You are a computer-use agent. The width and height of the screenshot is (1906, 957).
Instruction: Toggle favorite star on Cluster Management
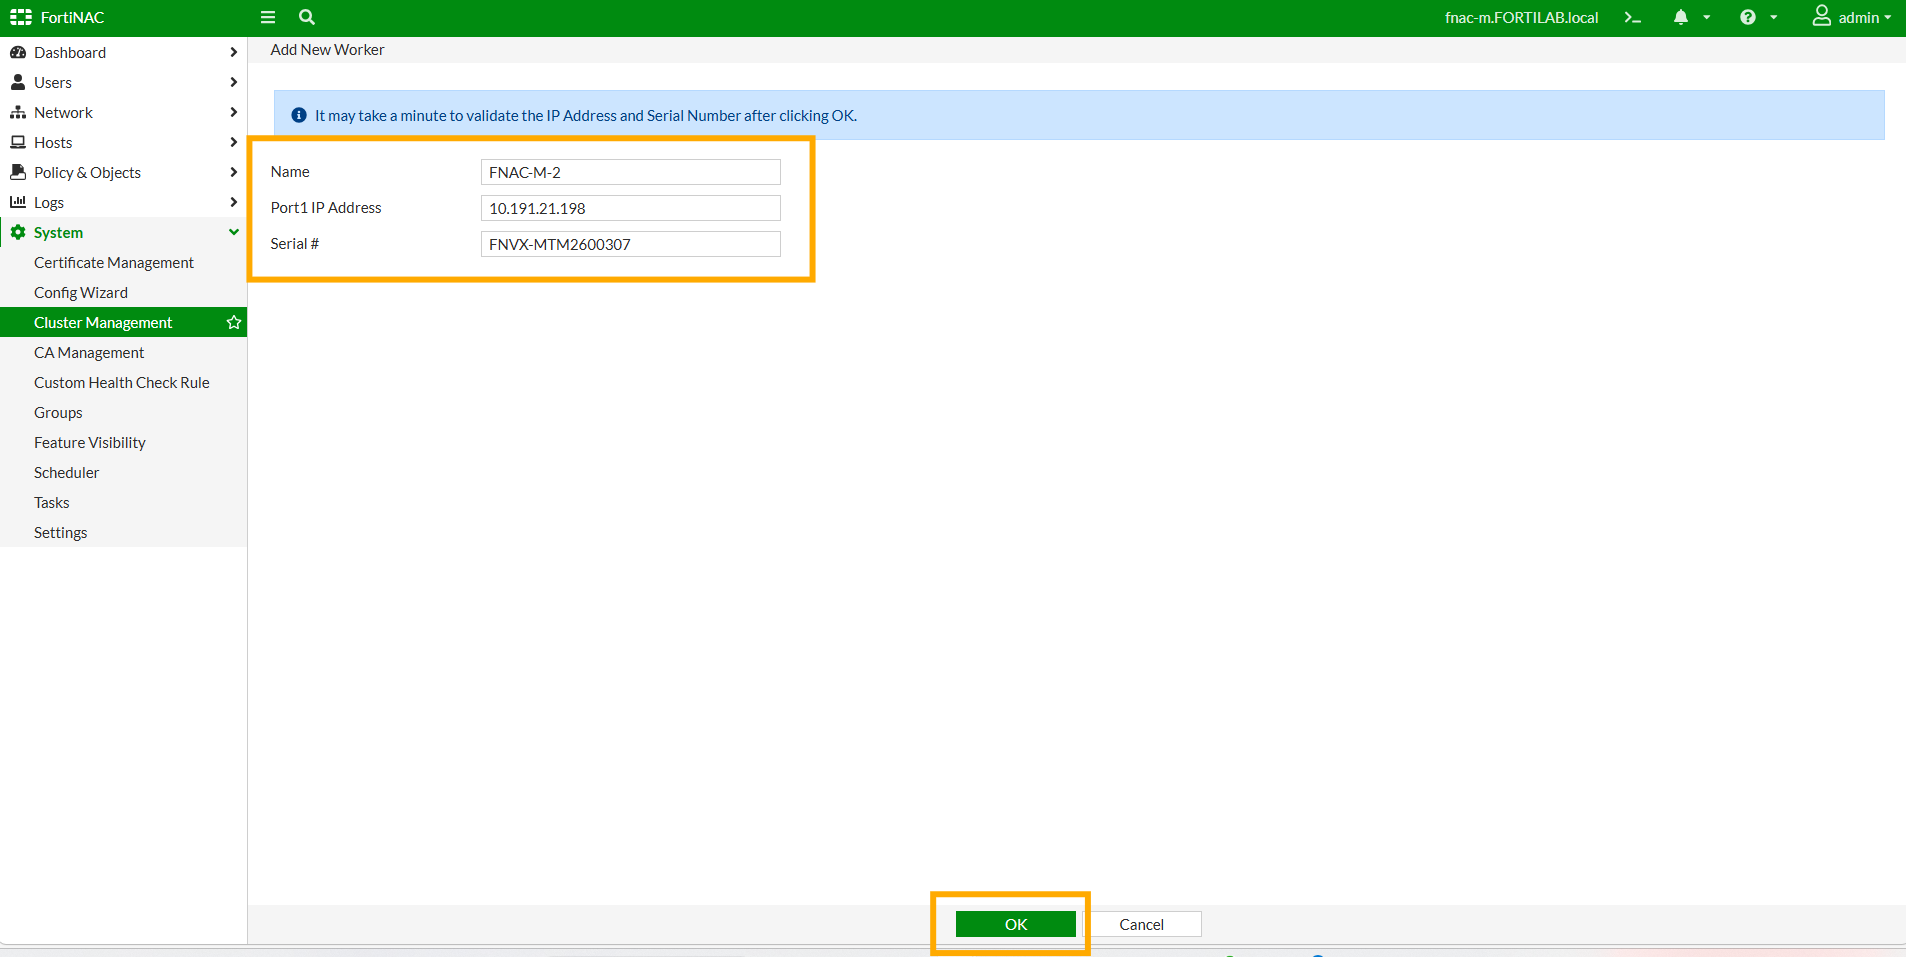(x=234, y=322)
